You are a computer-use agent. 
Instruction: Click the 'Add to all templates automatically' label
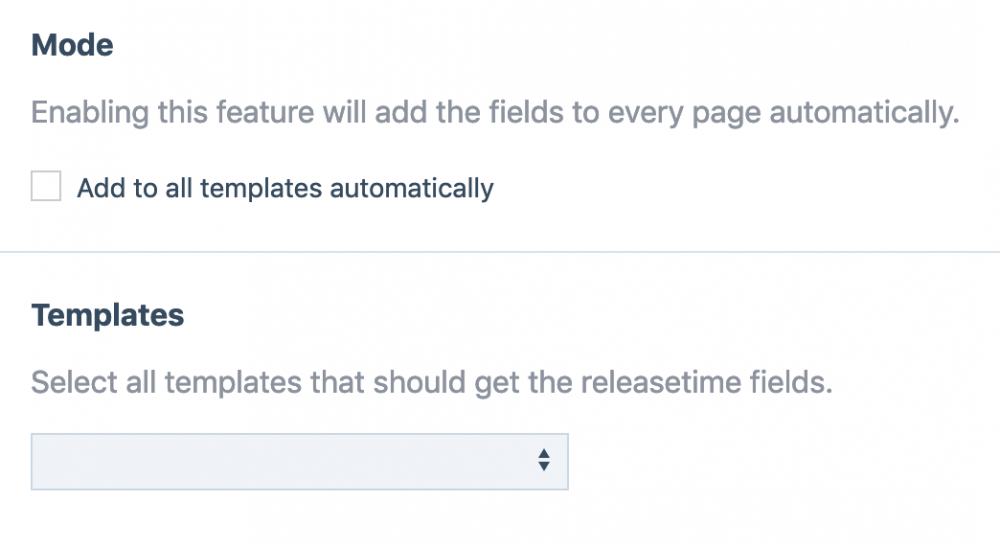[x=285, y=188]
